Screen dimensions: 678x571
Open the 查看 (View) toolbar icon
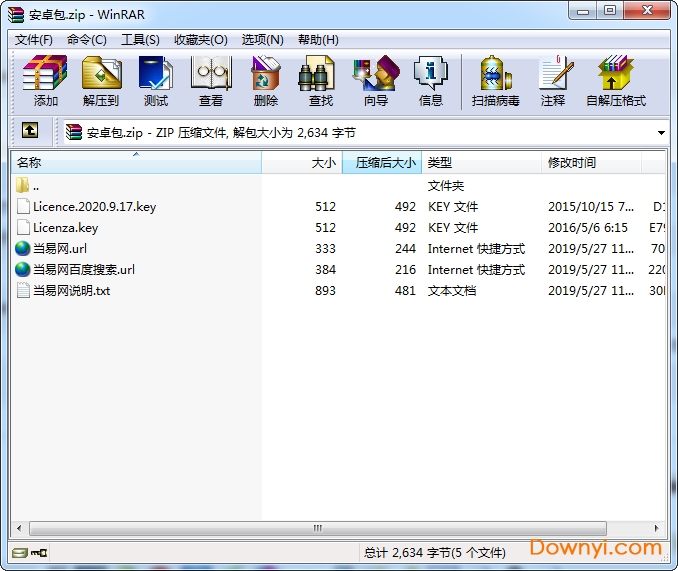(211, 81)
